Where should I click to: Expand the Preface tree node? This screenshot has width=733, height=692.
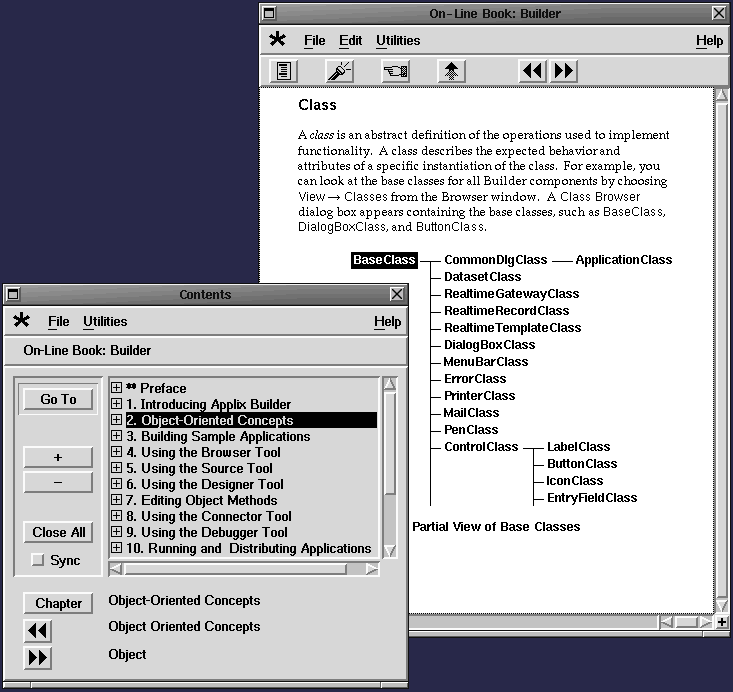(116, 388)
